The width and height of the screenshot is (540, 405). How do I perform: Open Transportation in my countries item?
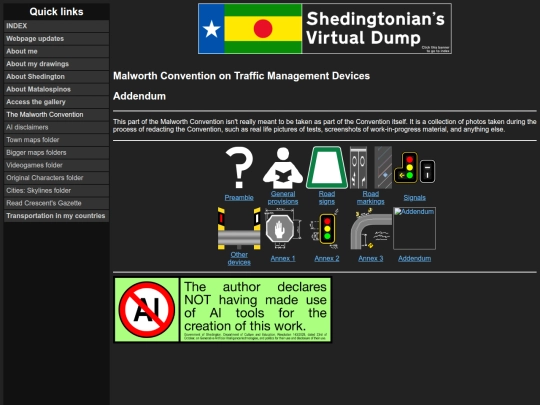tap(56, 216)
